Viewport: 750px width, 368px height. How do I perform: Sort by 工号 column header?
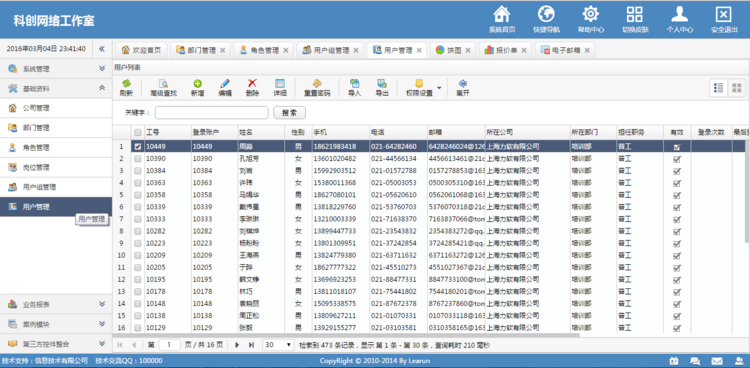pyautogui.click(x=167, y=133)
